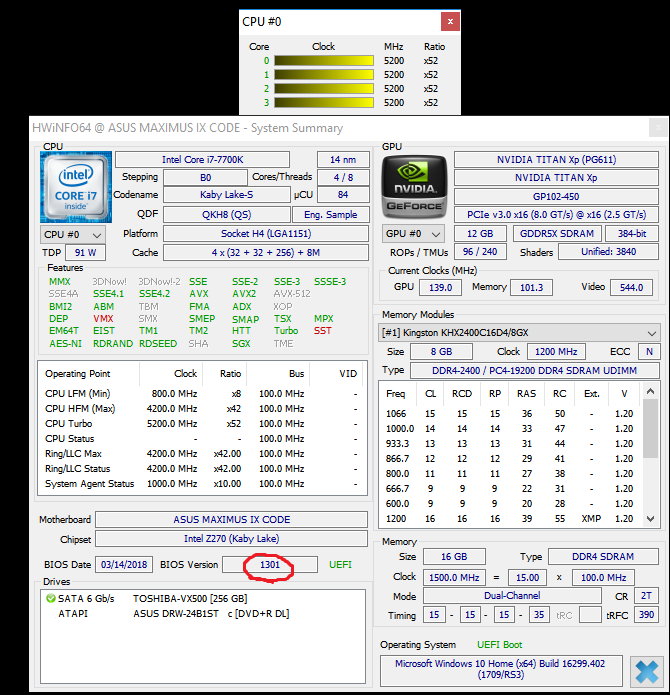This screenshot has height=695, width=670.
Task: Click the red SST feature label
Action: pyautogui.click(x=322, y=331)
